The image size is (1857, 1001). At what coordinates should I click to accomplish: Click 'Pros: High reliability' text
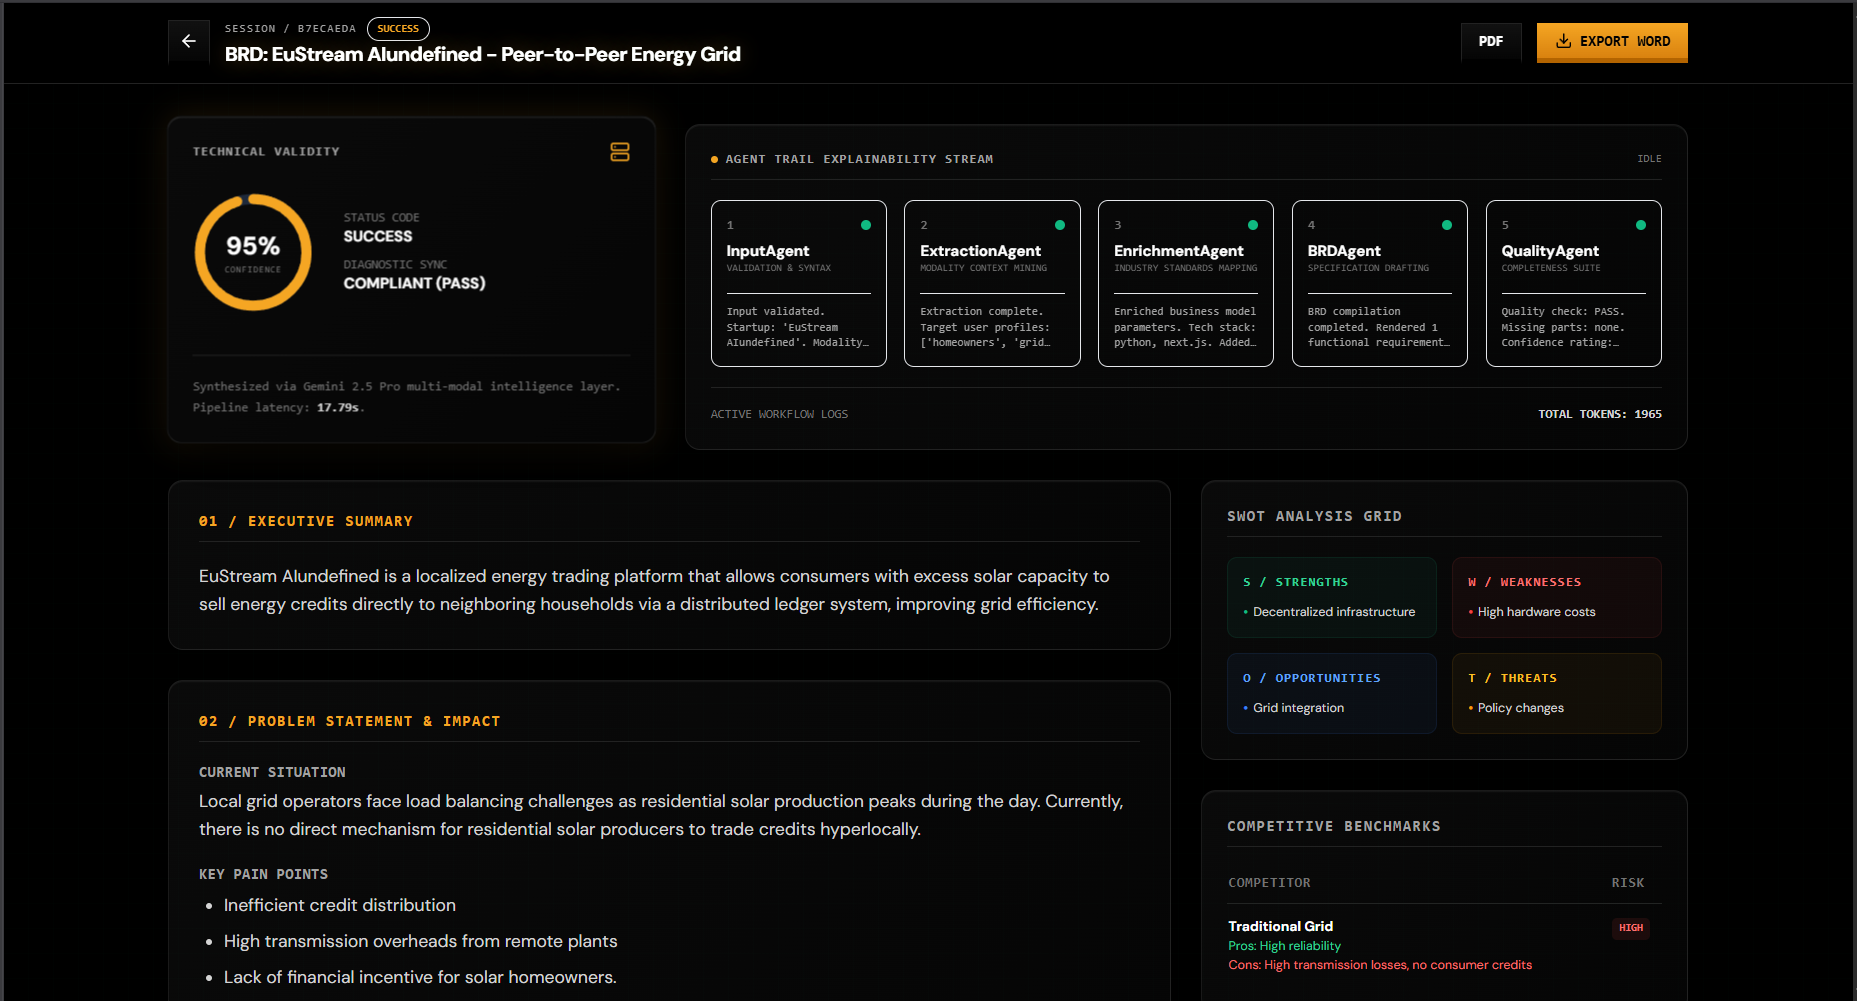point(1284,946)
